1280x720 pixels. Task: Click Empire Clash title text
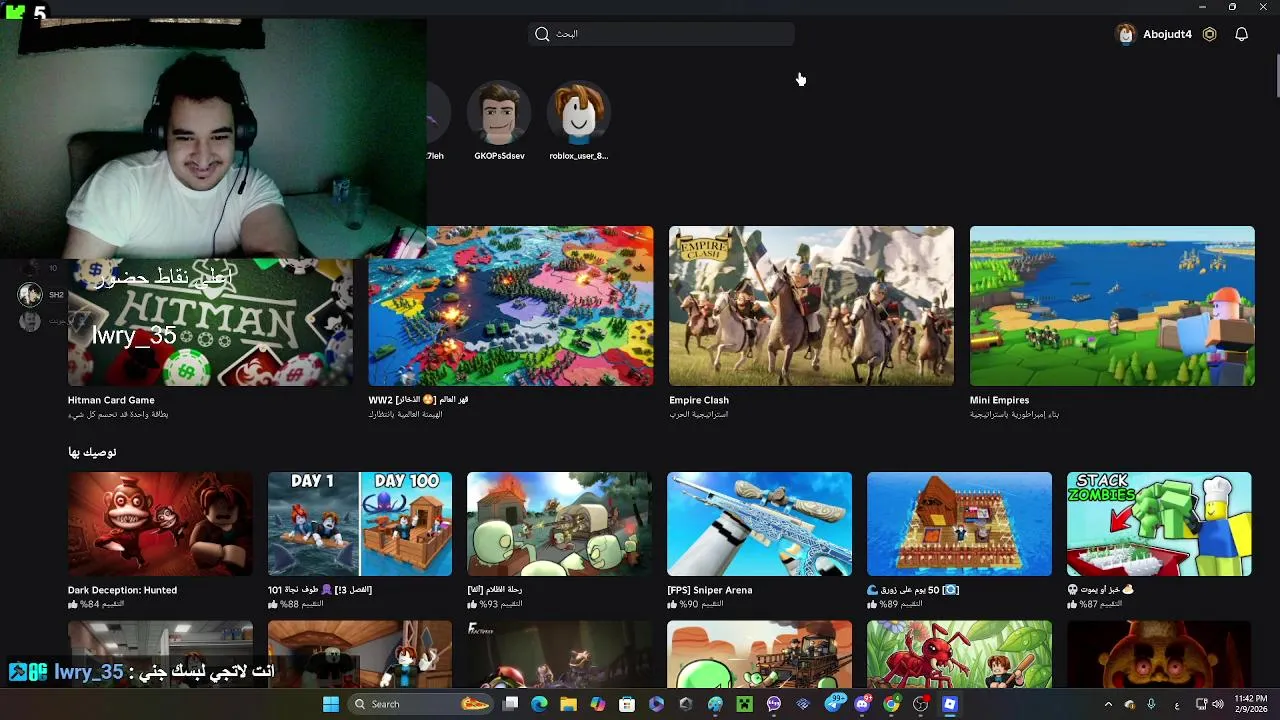[x=699, y=400]
